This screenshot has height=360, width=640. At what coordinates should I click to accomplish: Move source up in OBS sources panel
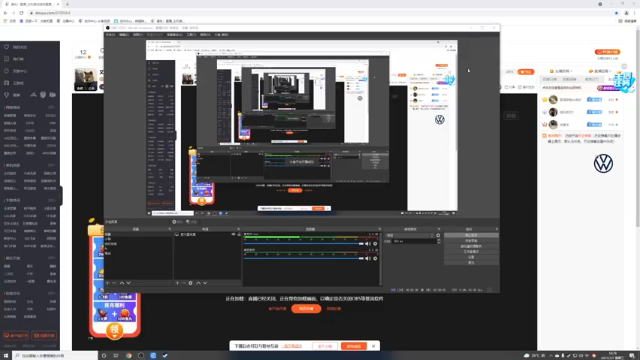(198, 283)
